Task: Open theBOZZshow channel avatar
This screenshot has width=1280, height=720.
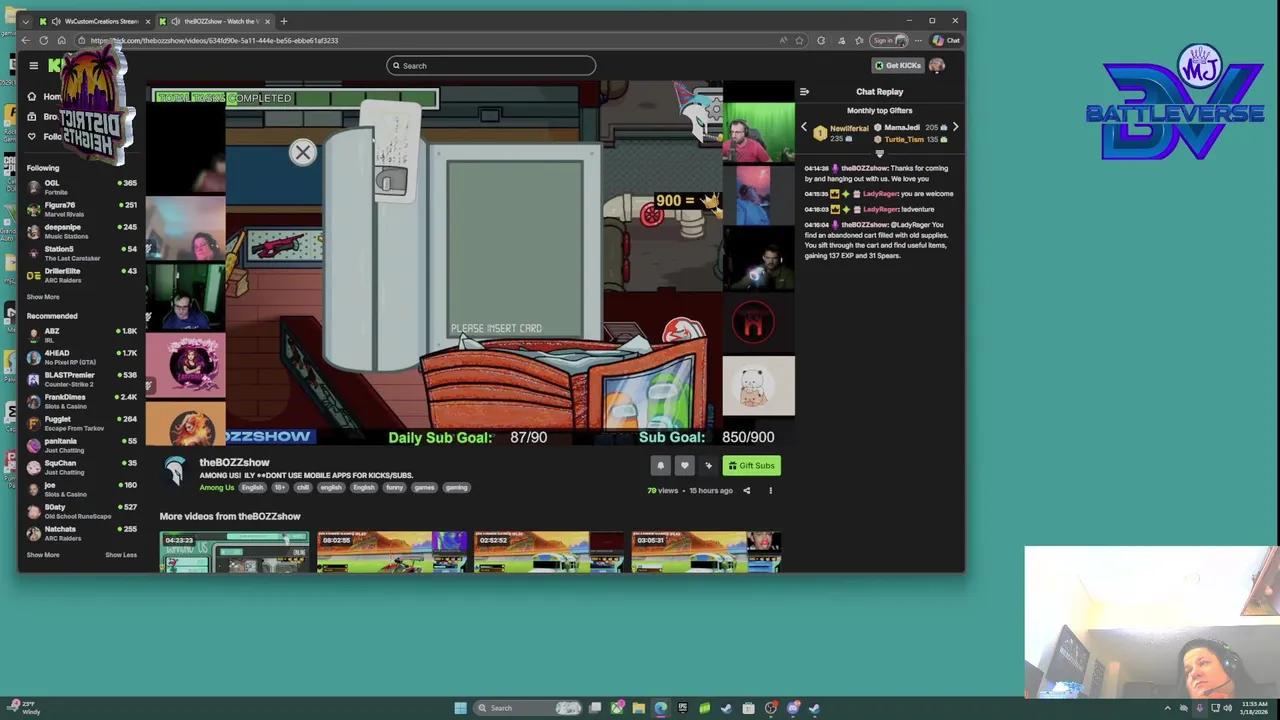Action: 175,472
